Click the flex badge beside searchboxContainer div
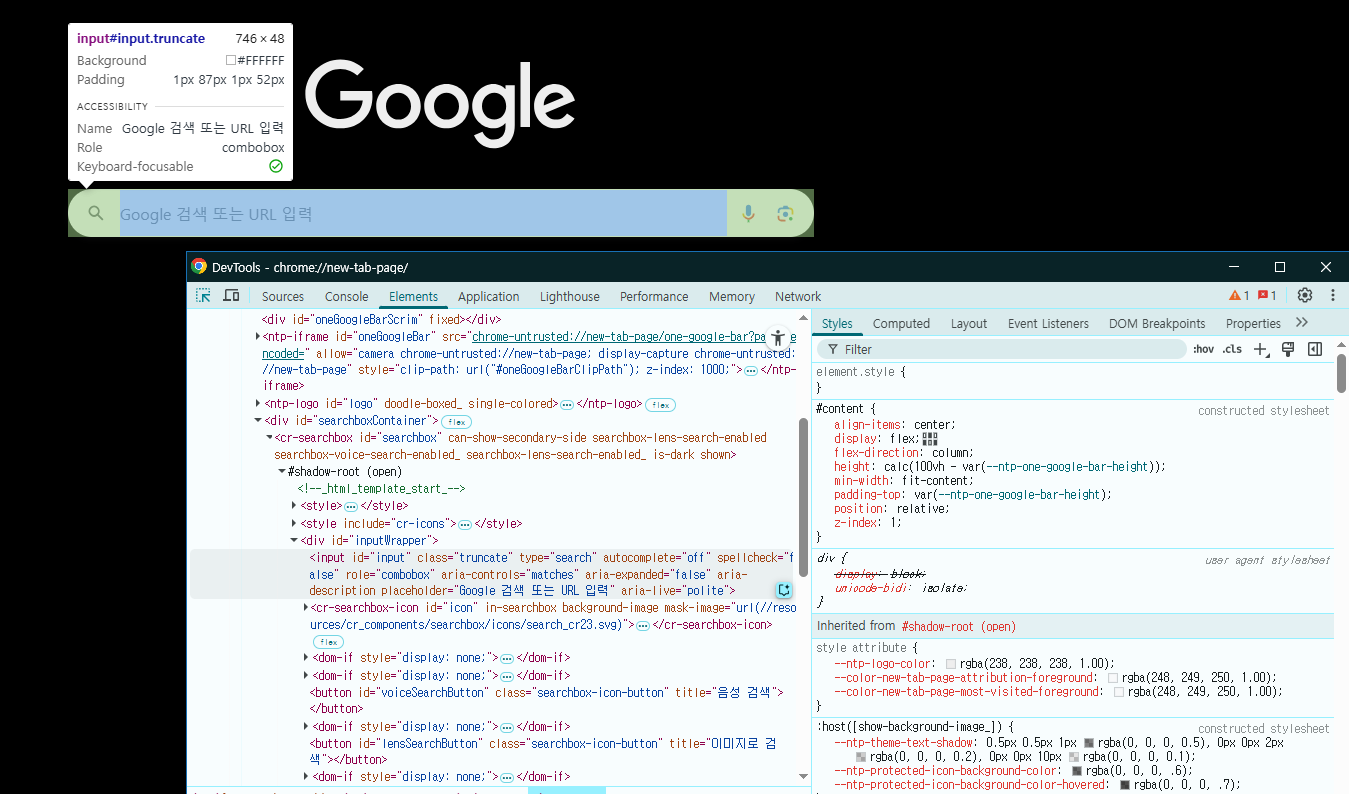The image size is (1349, 794). (457, 422)
